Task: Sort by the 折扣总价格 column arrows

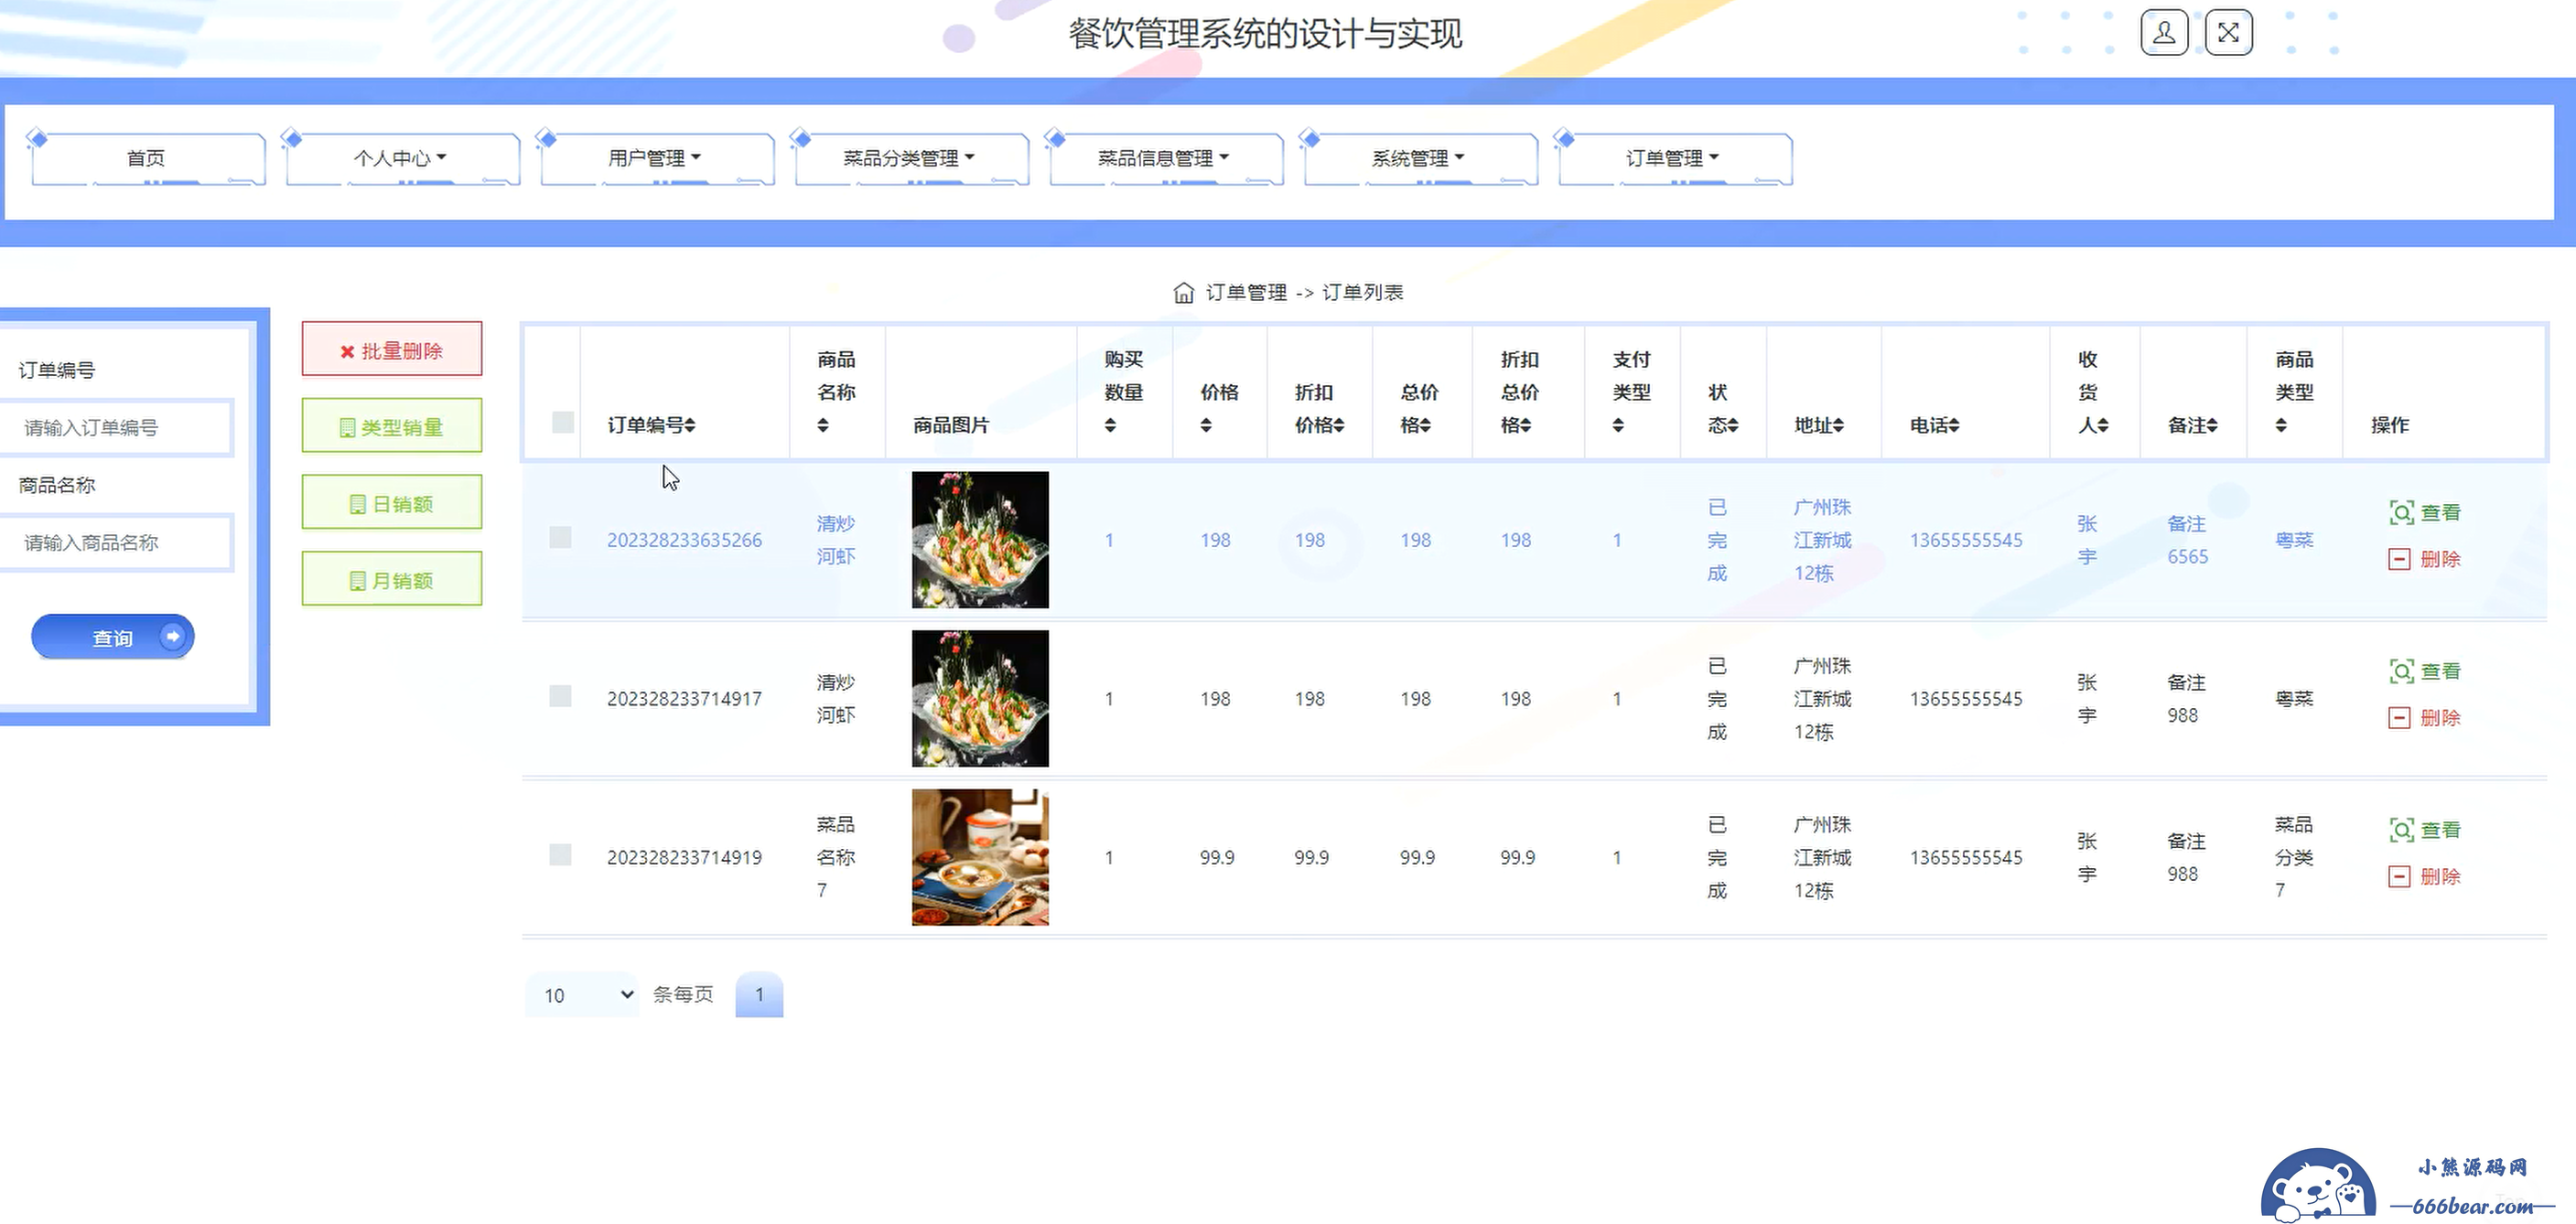Action: pos(1526,425)
